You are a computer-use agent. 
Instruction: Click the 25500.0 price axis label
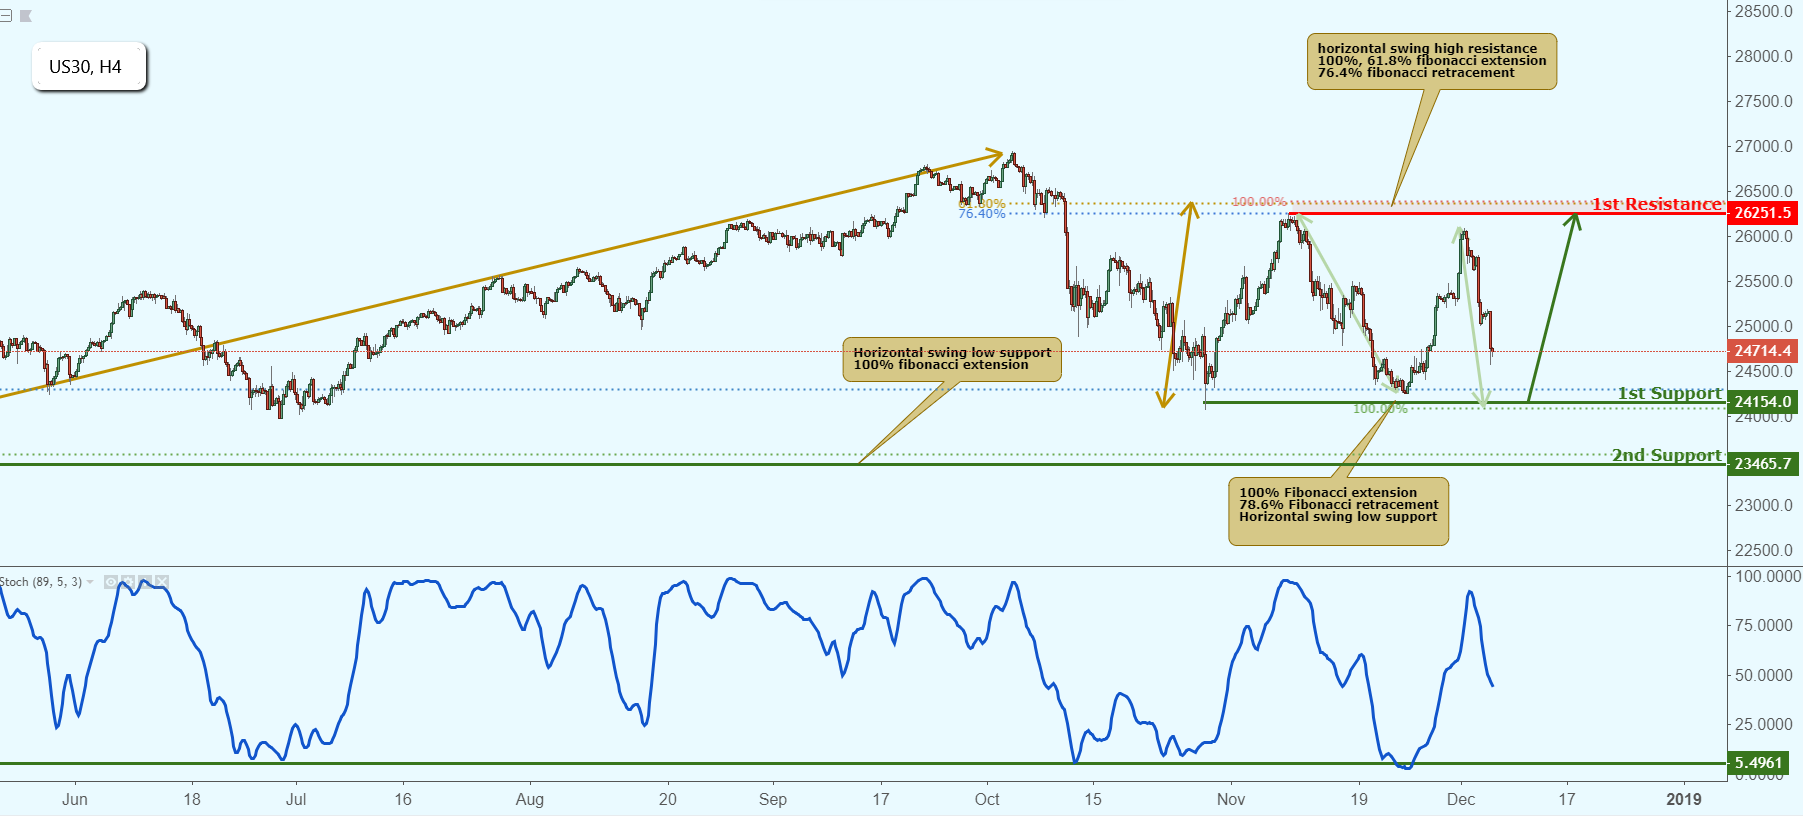[1764, 282]
